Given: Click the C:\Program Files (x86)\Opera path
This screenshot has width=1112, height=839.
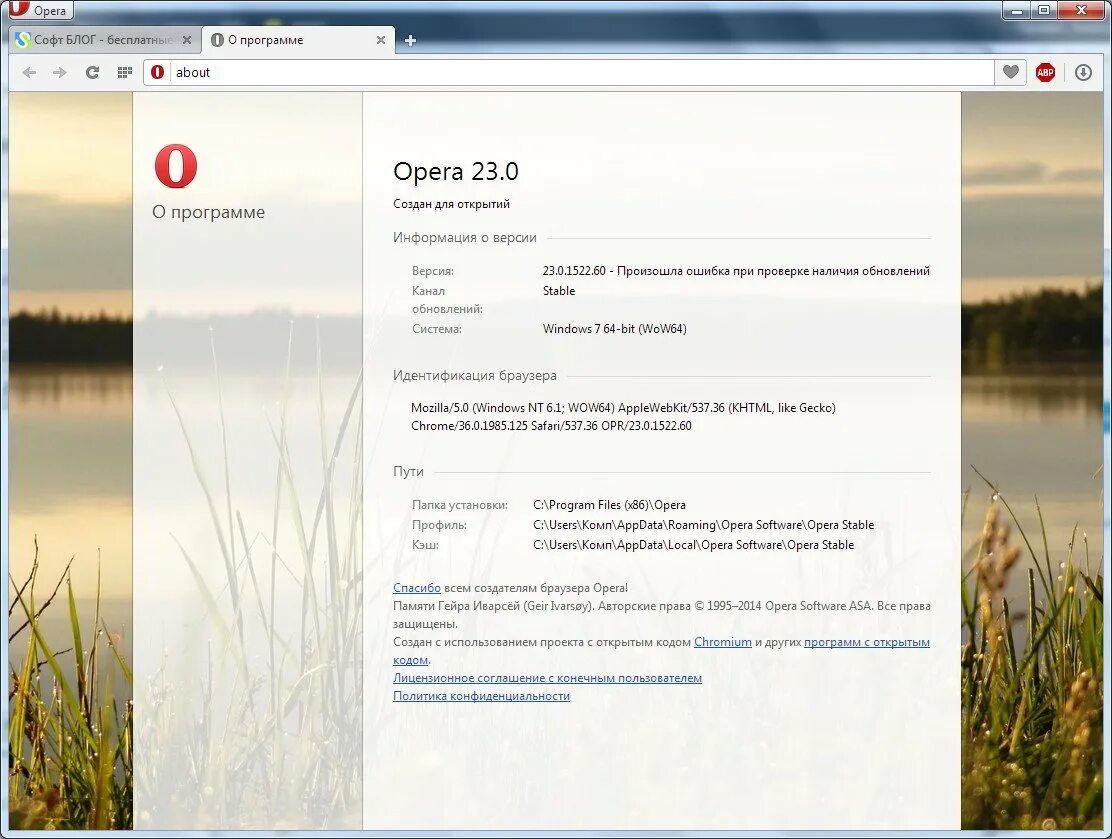Looking at the screenshot, I should coord(609,505).
